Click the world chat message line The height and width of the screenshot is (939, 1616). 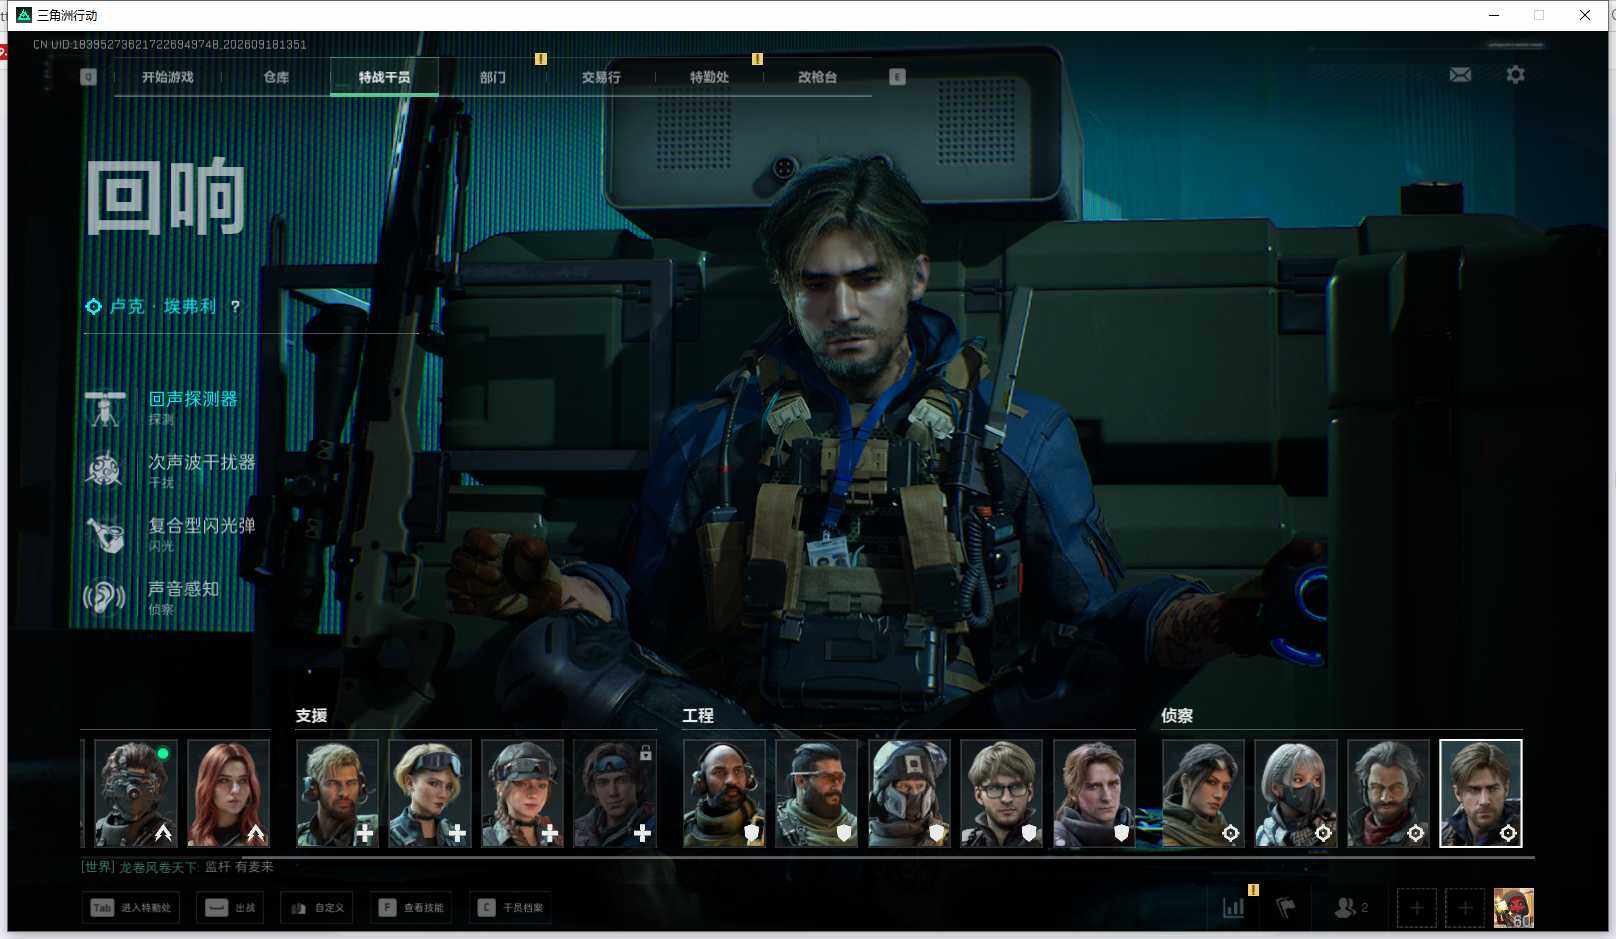click(177, 867)
